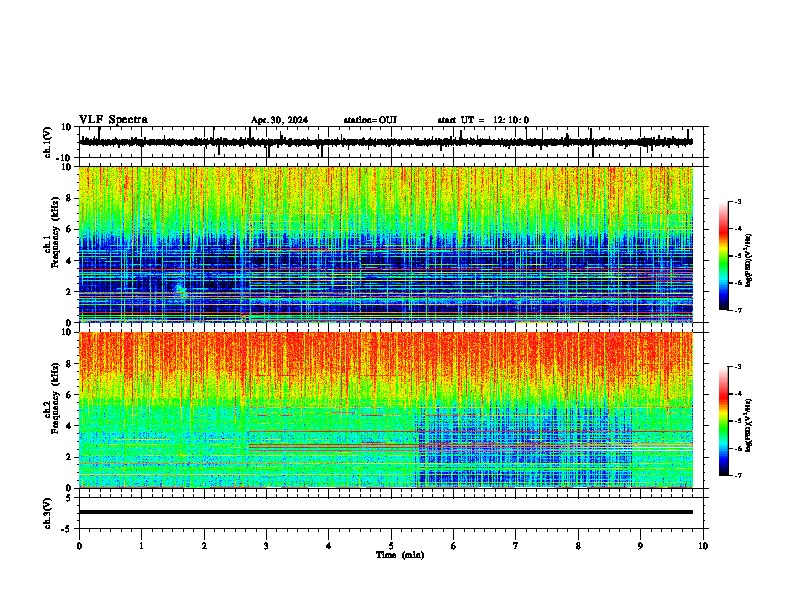
Task: Click the '8' tick on the time axis
Action: (x=578, y=546)
